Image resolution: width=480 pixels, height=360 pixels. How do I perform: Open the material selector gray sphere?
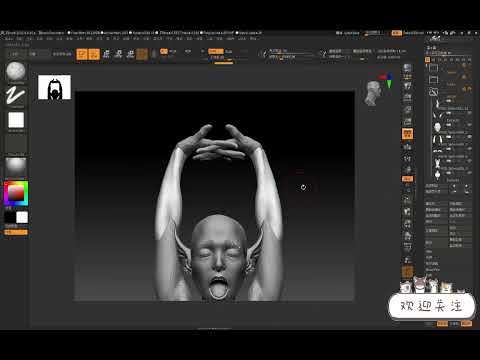pyautogui.click(x=16, y=166)
